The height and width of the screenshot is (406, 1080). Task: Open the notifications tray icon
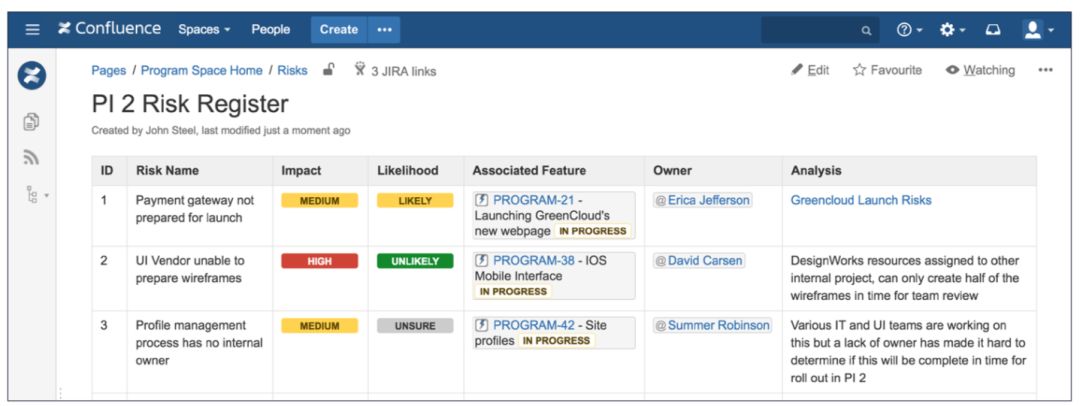993,30
